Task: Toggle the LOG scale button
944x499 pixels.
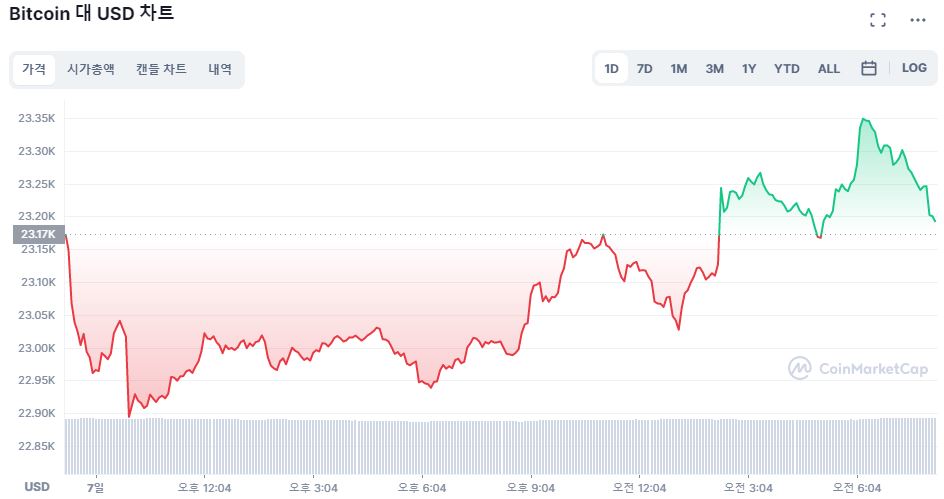Action: click(914, 68)
